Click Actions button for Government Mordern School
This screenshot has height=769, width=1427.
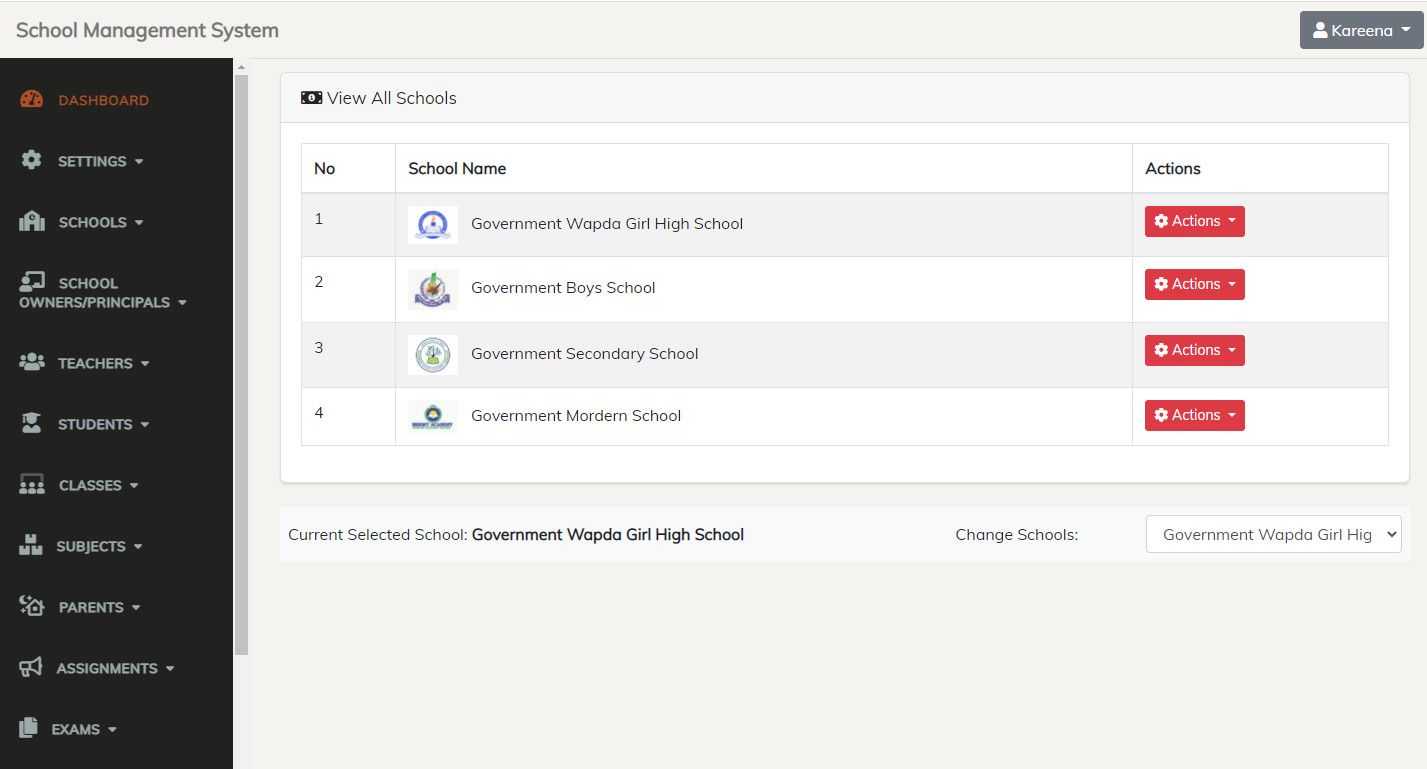1194,416
